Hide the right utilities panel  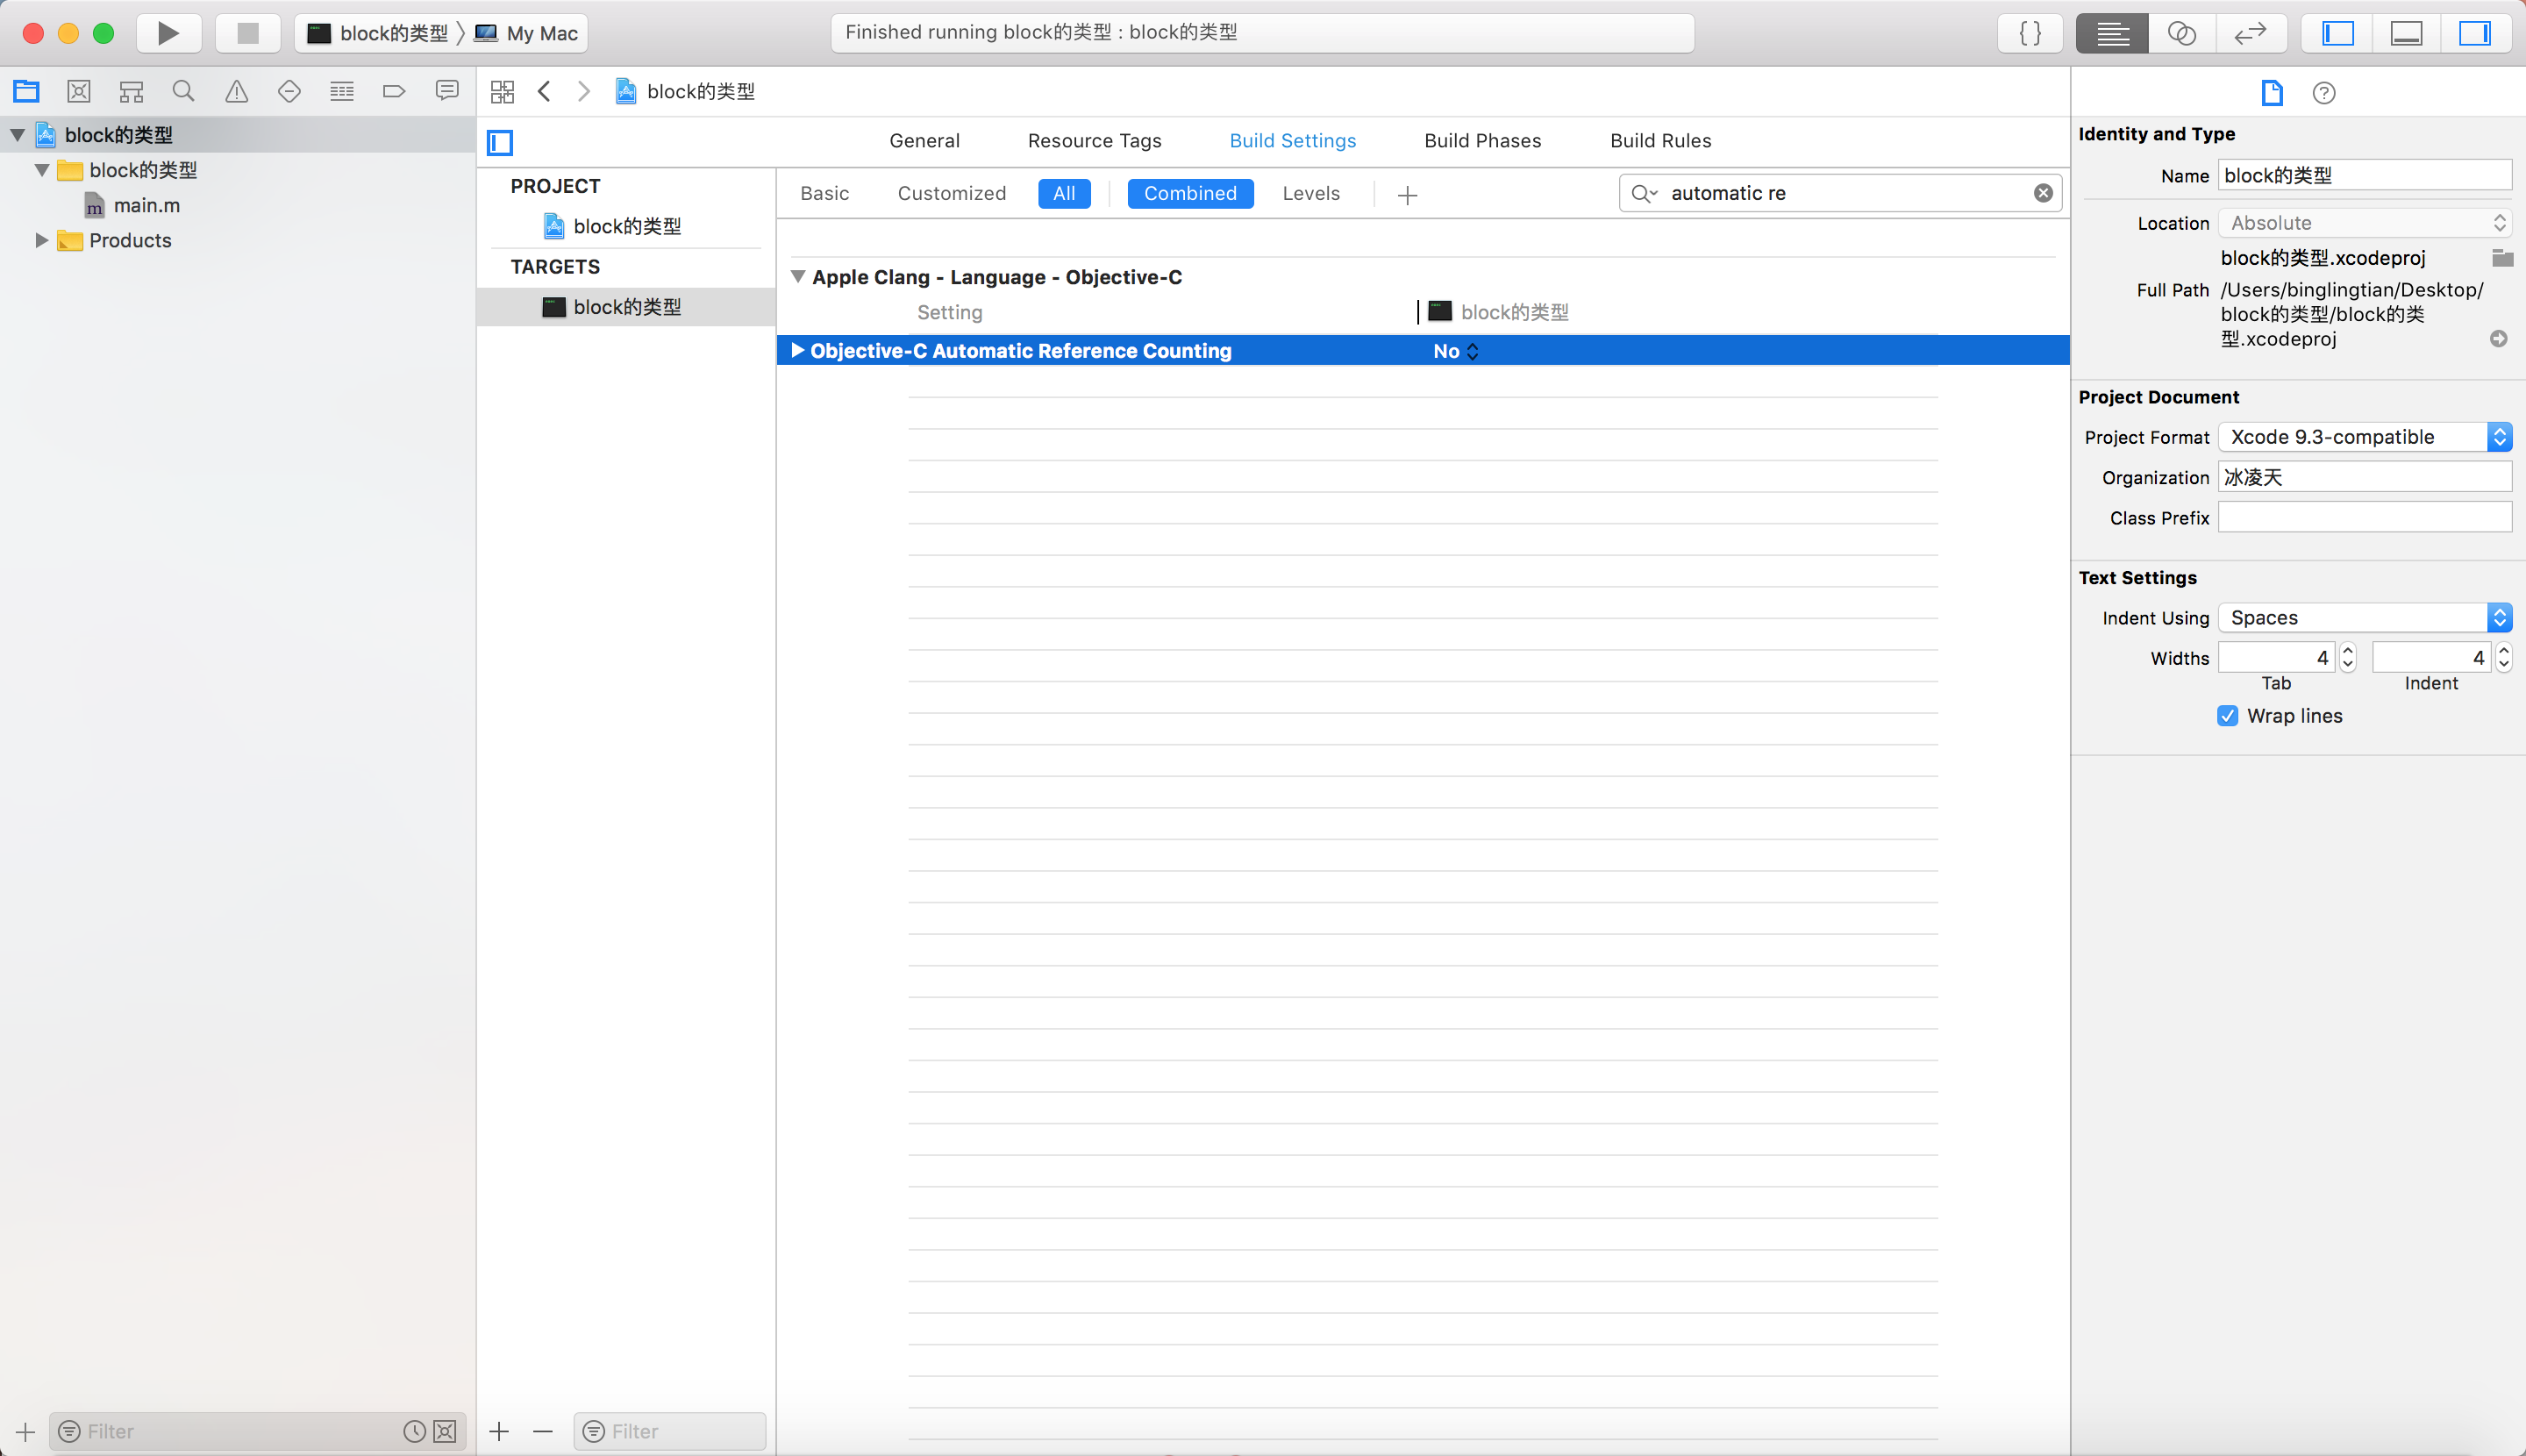2474,33
